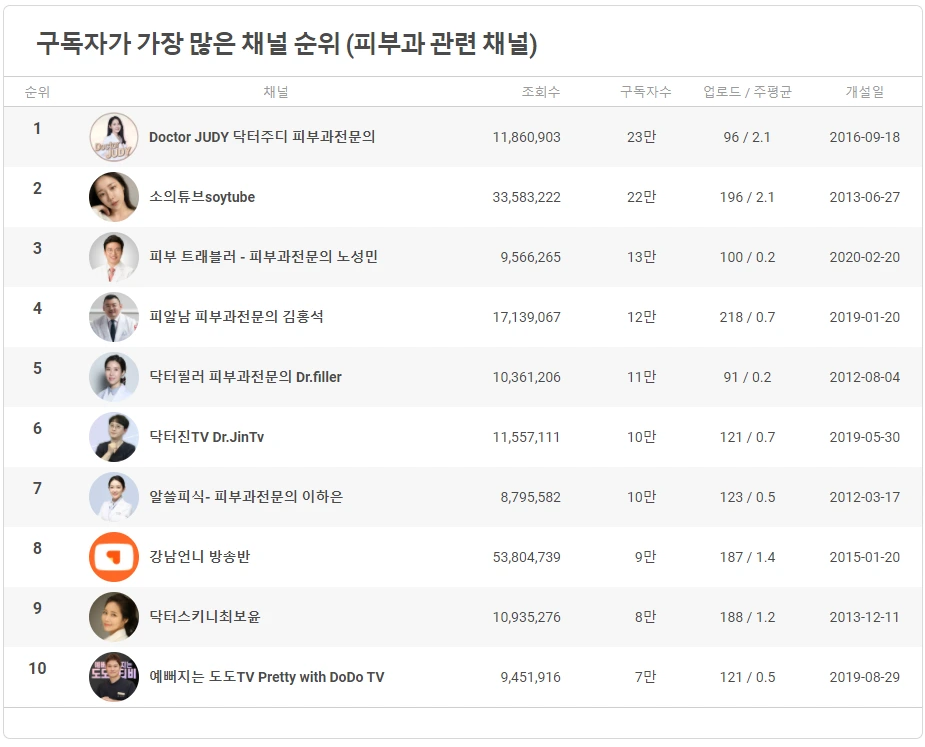Click the 업로드 / 주평균 column header
Image resolution: width=925 pixels, height=747 pixels.
[x=747, y=91]
